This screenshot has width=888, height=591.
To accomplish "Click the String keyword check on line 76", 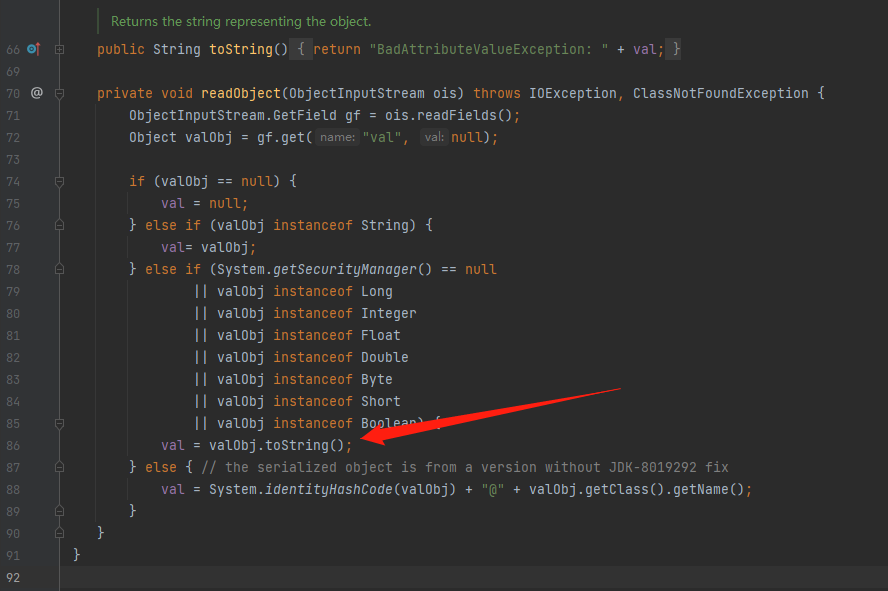I will coord(385,225).
